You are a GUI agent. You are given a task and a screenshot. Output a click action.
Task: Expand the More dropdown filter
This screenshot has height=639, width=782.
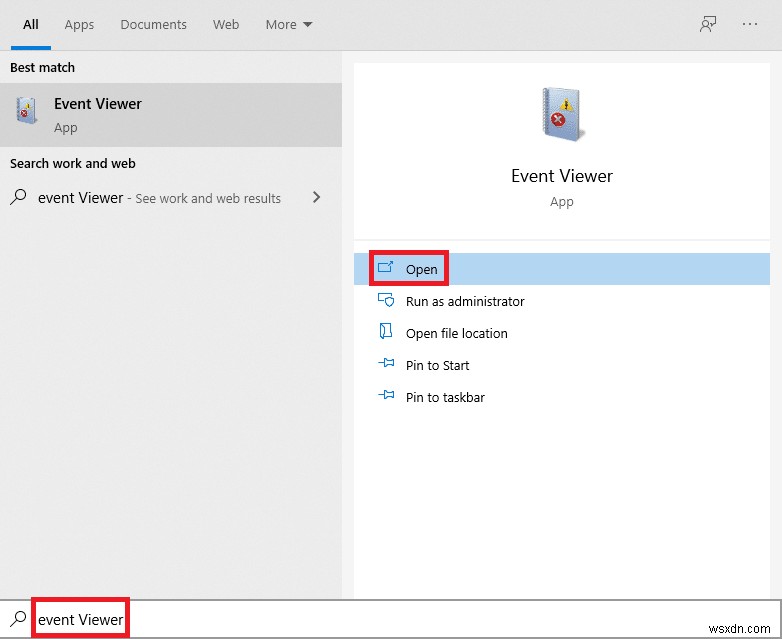pyautogui.click(x=289, y=25)
